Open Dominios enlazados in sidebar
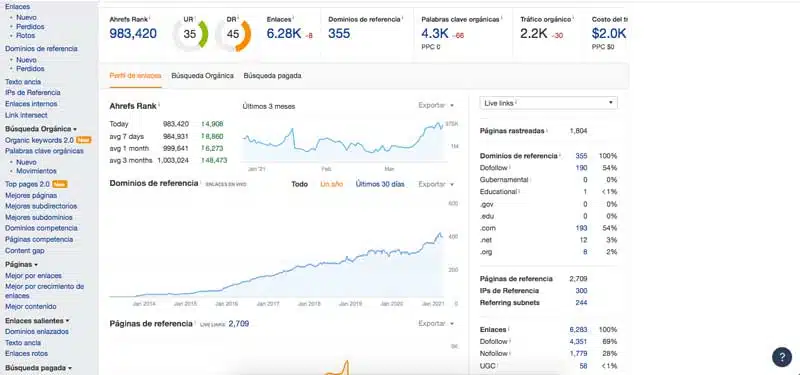This screenshot has height=375, width=800. 37,332
